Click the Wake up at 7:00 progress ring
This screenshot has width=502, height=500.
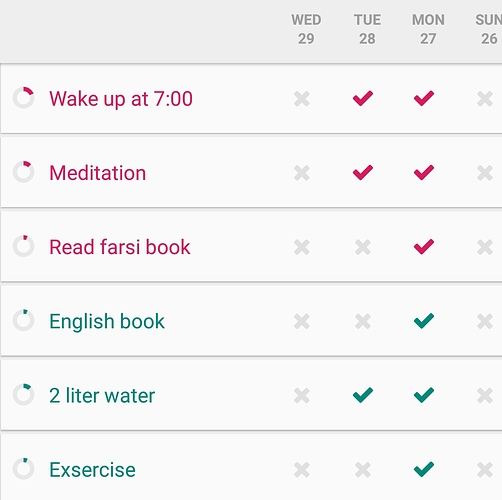pyautogui.click(x=23, y=98)
